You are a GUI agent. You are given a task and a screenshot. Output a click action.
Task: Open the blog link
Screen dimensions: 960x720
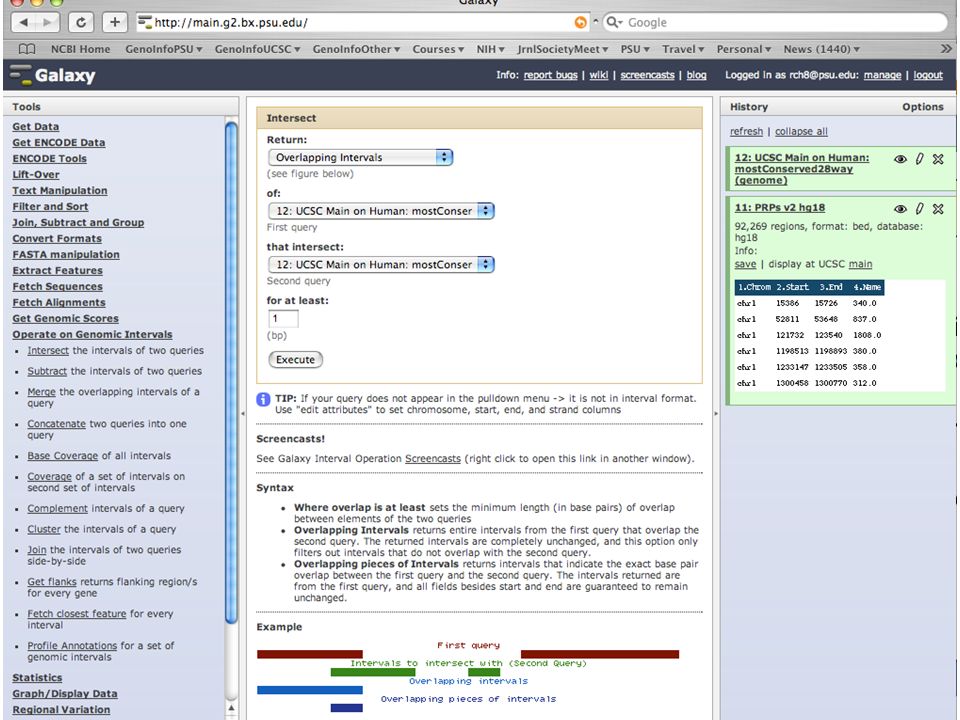pos(696,75)
